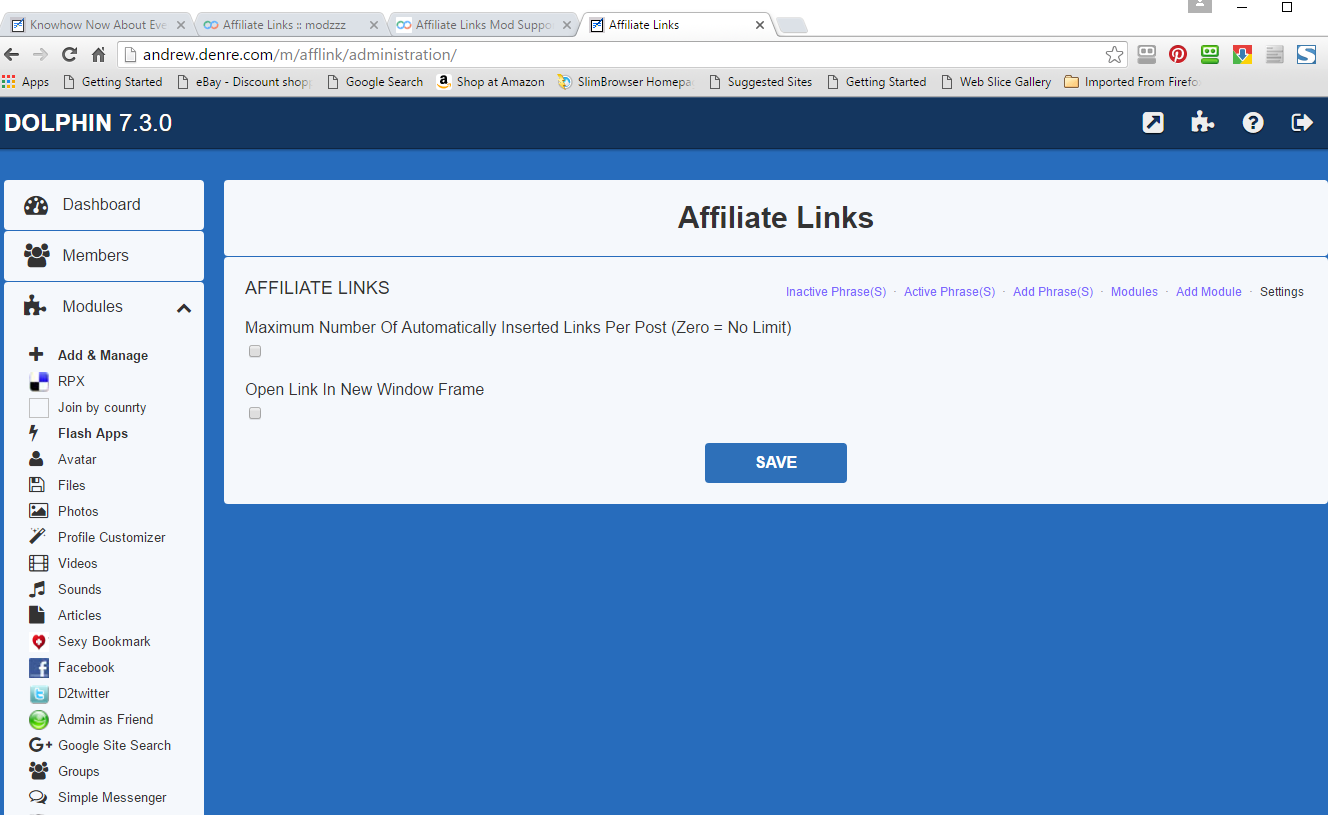Open the RPX module icon
Image resolution: width=1328 pixels, height=815 pixels.
coord(39,381)
